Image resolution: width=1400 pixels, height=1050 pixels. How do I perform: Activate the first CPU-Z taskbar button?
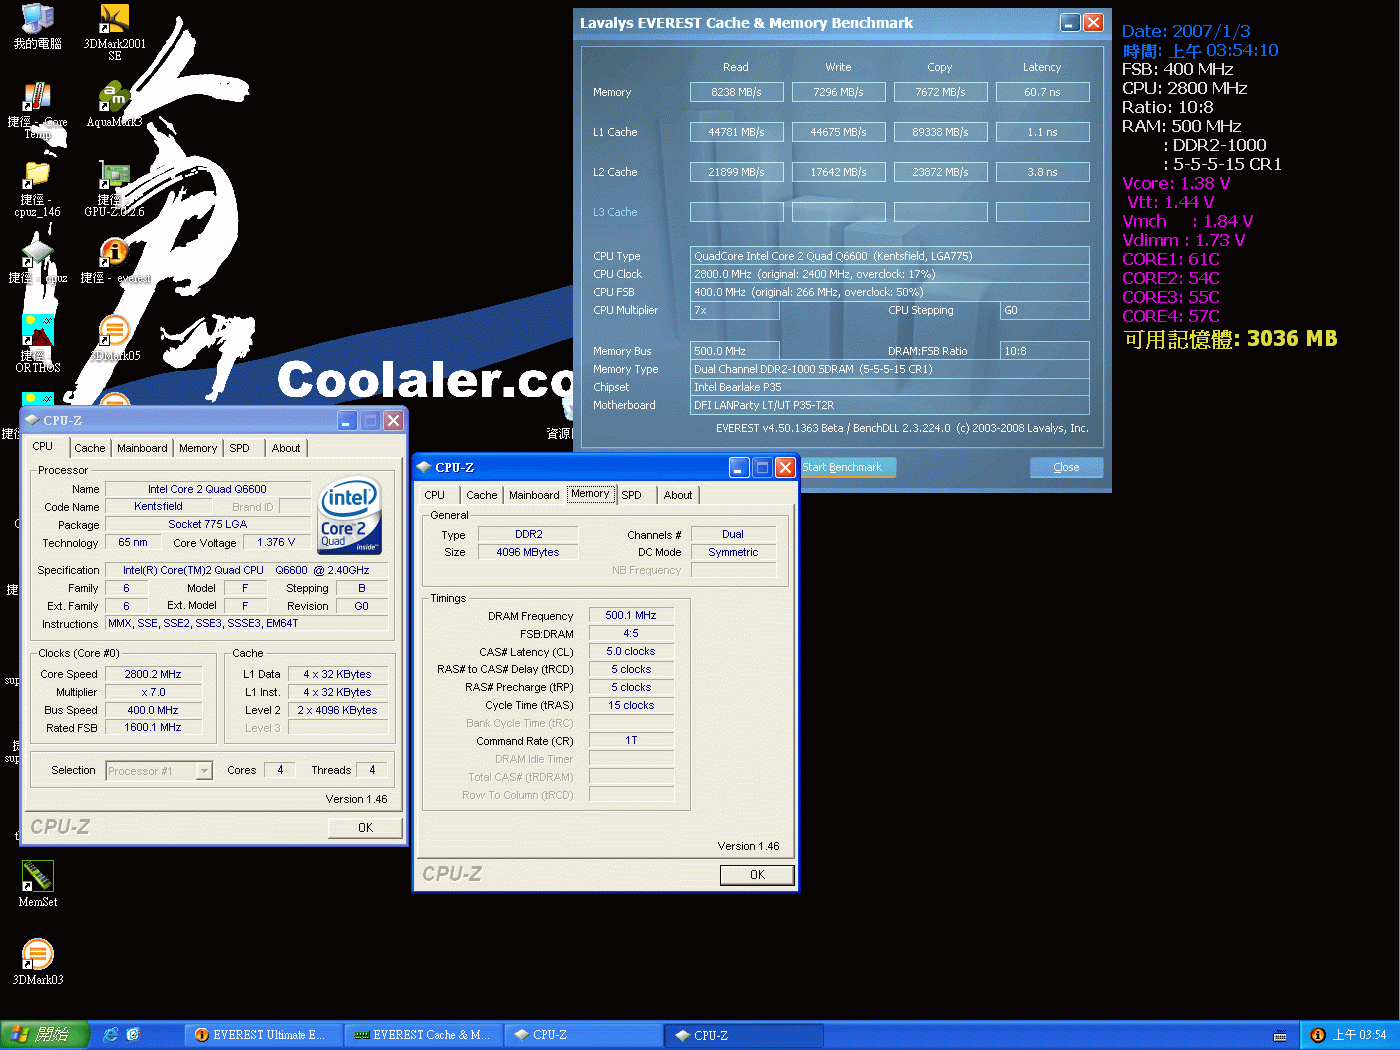coord(583,1035)
